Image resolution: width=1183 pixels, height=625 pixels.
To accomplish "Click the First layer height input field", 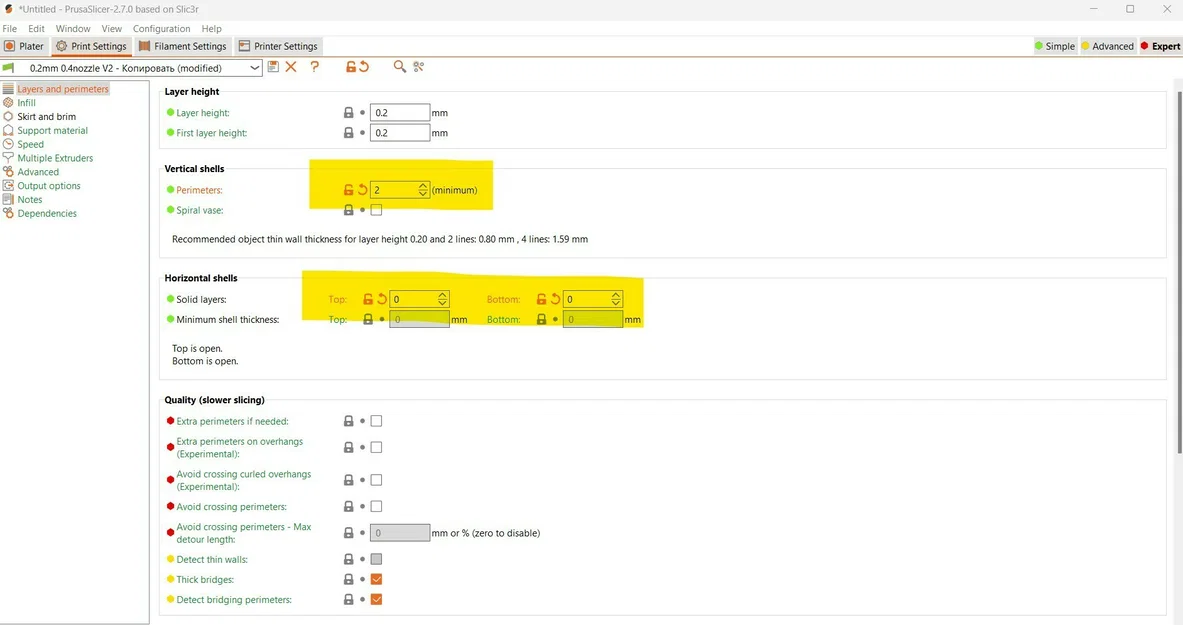I will (400, 133).
